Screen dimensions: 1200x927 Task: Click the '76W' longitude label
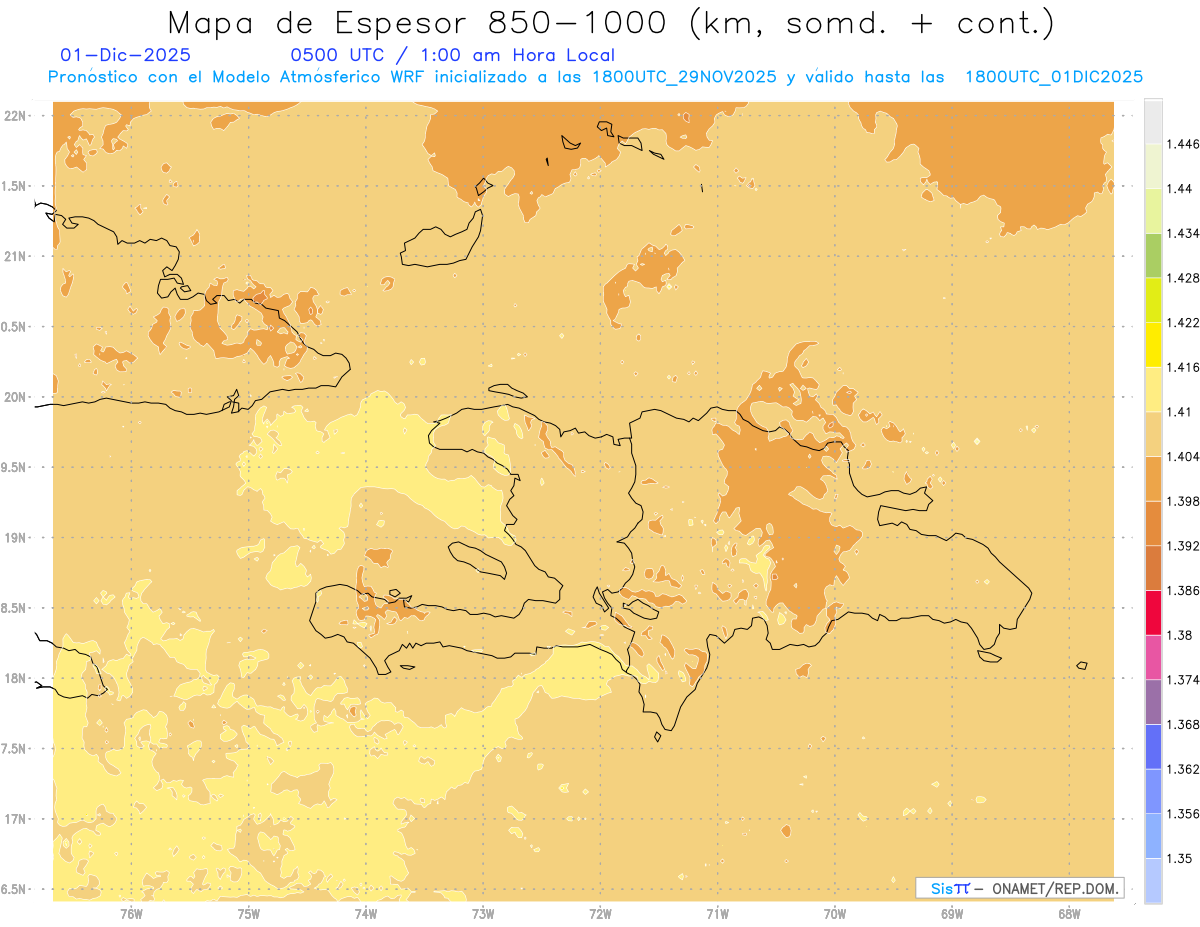pos(132,914)
